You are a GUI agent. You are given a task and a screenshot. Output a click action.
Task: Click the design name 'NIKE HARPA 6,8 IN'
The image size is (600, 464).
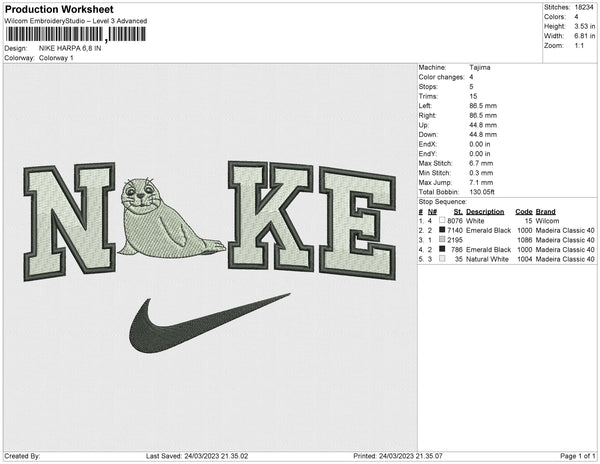70,48
